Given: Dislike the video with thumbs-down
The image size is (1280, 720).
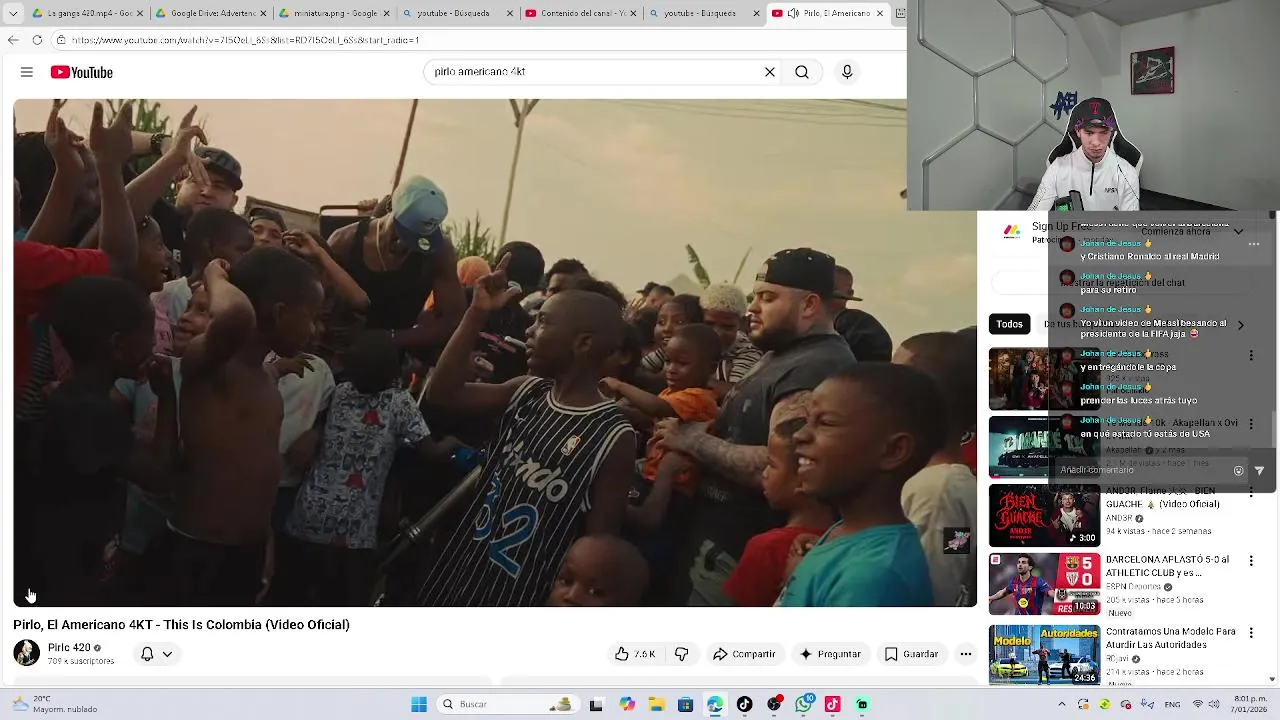Looking at the screenshot, I should 682,654.
